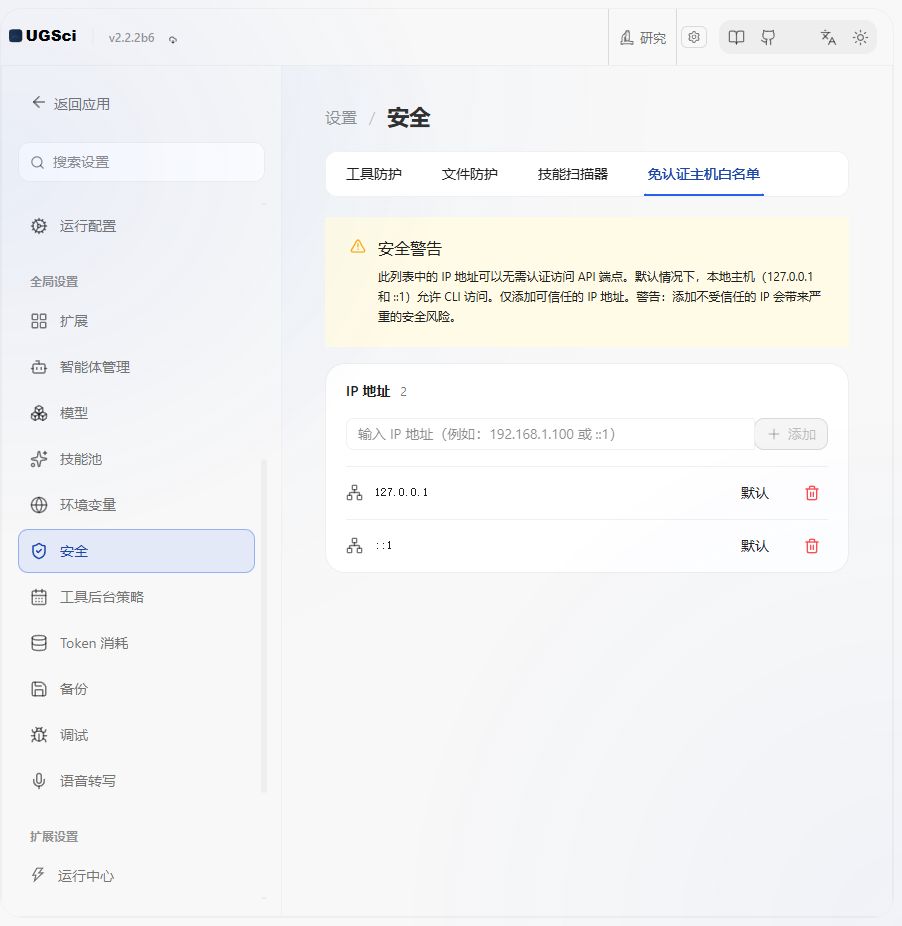Click the 工具后台策略 calendar icon
This screenshot has height=926, width=902.
(39, 597)
